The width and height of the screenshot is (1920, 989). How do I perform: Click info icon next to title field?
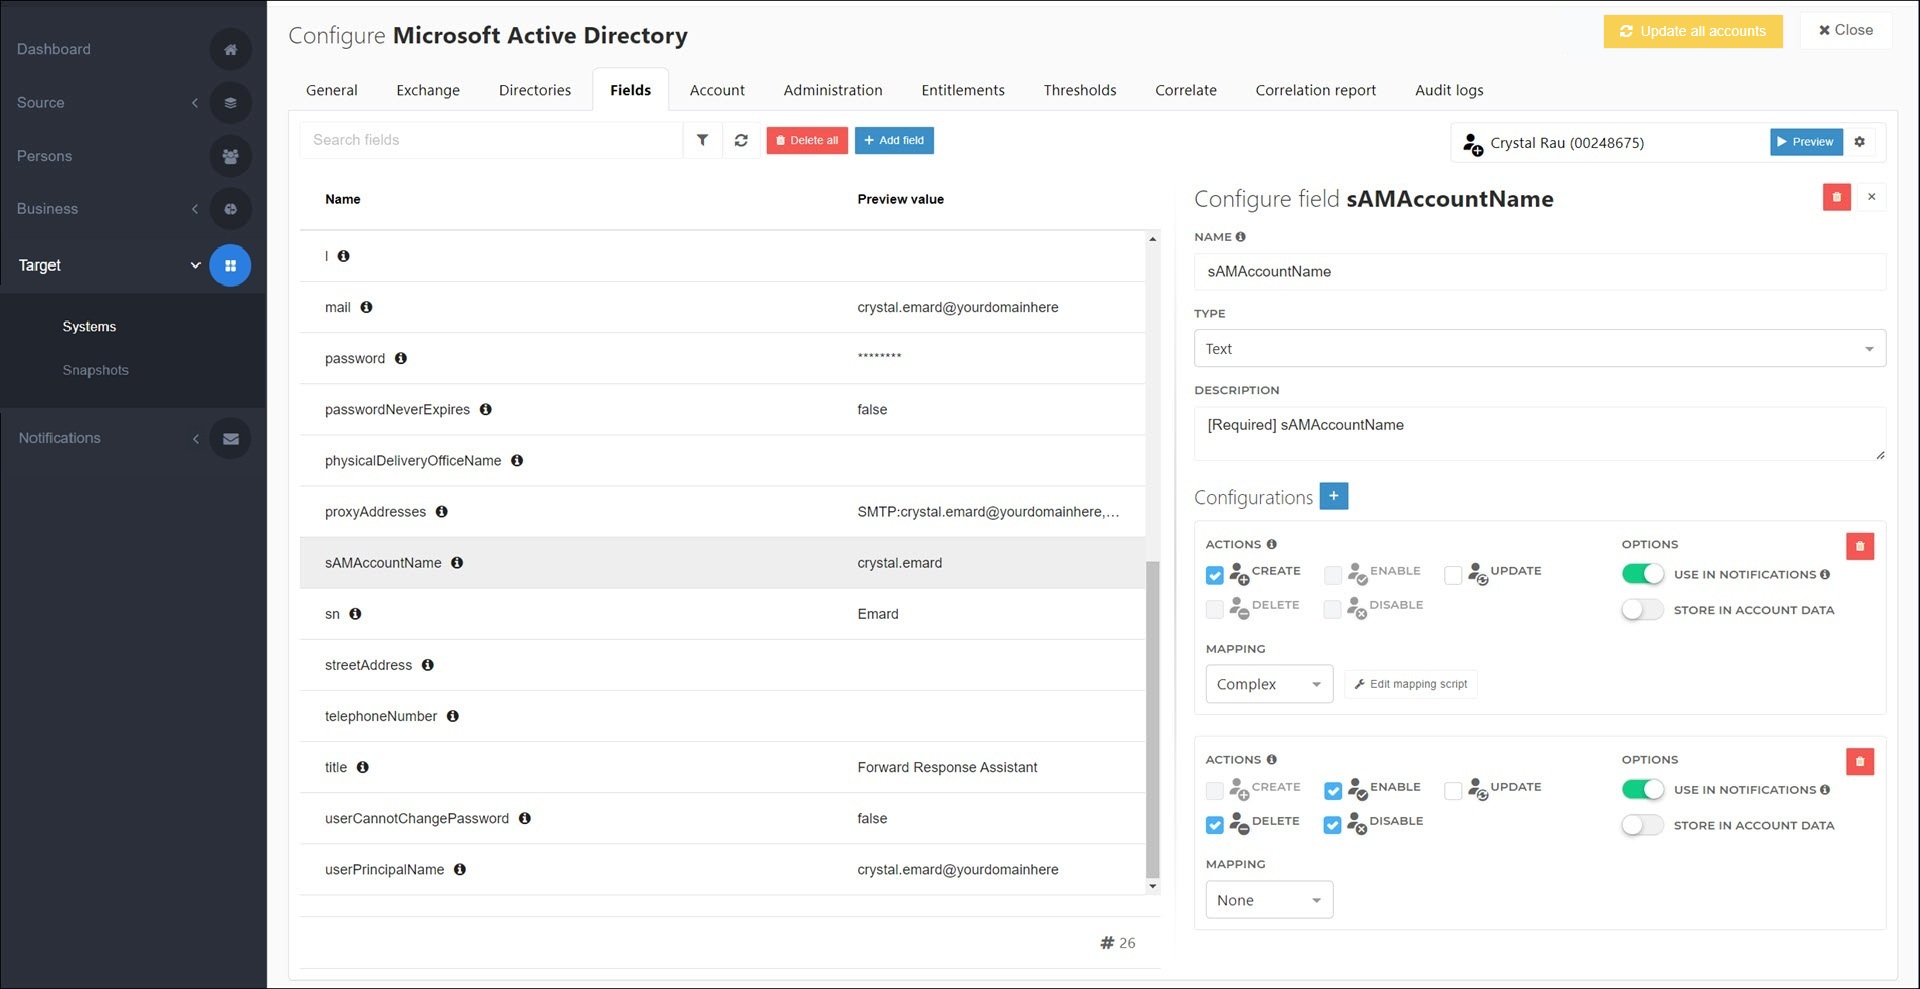tap(362, 767)
